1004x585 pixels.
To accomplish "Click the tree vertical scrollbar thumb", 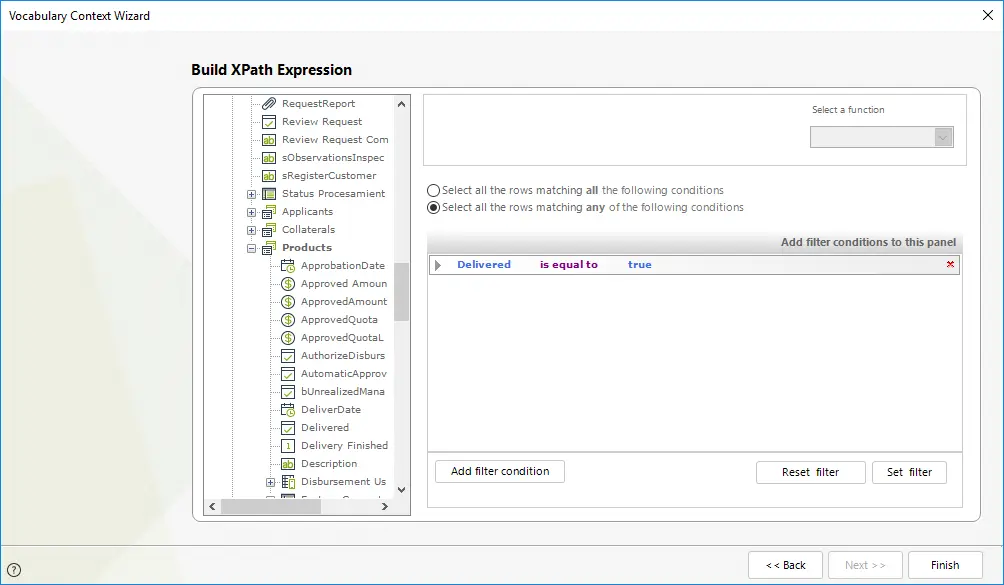I will pos(401,292).
